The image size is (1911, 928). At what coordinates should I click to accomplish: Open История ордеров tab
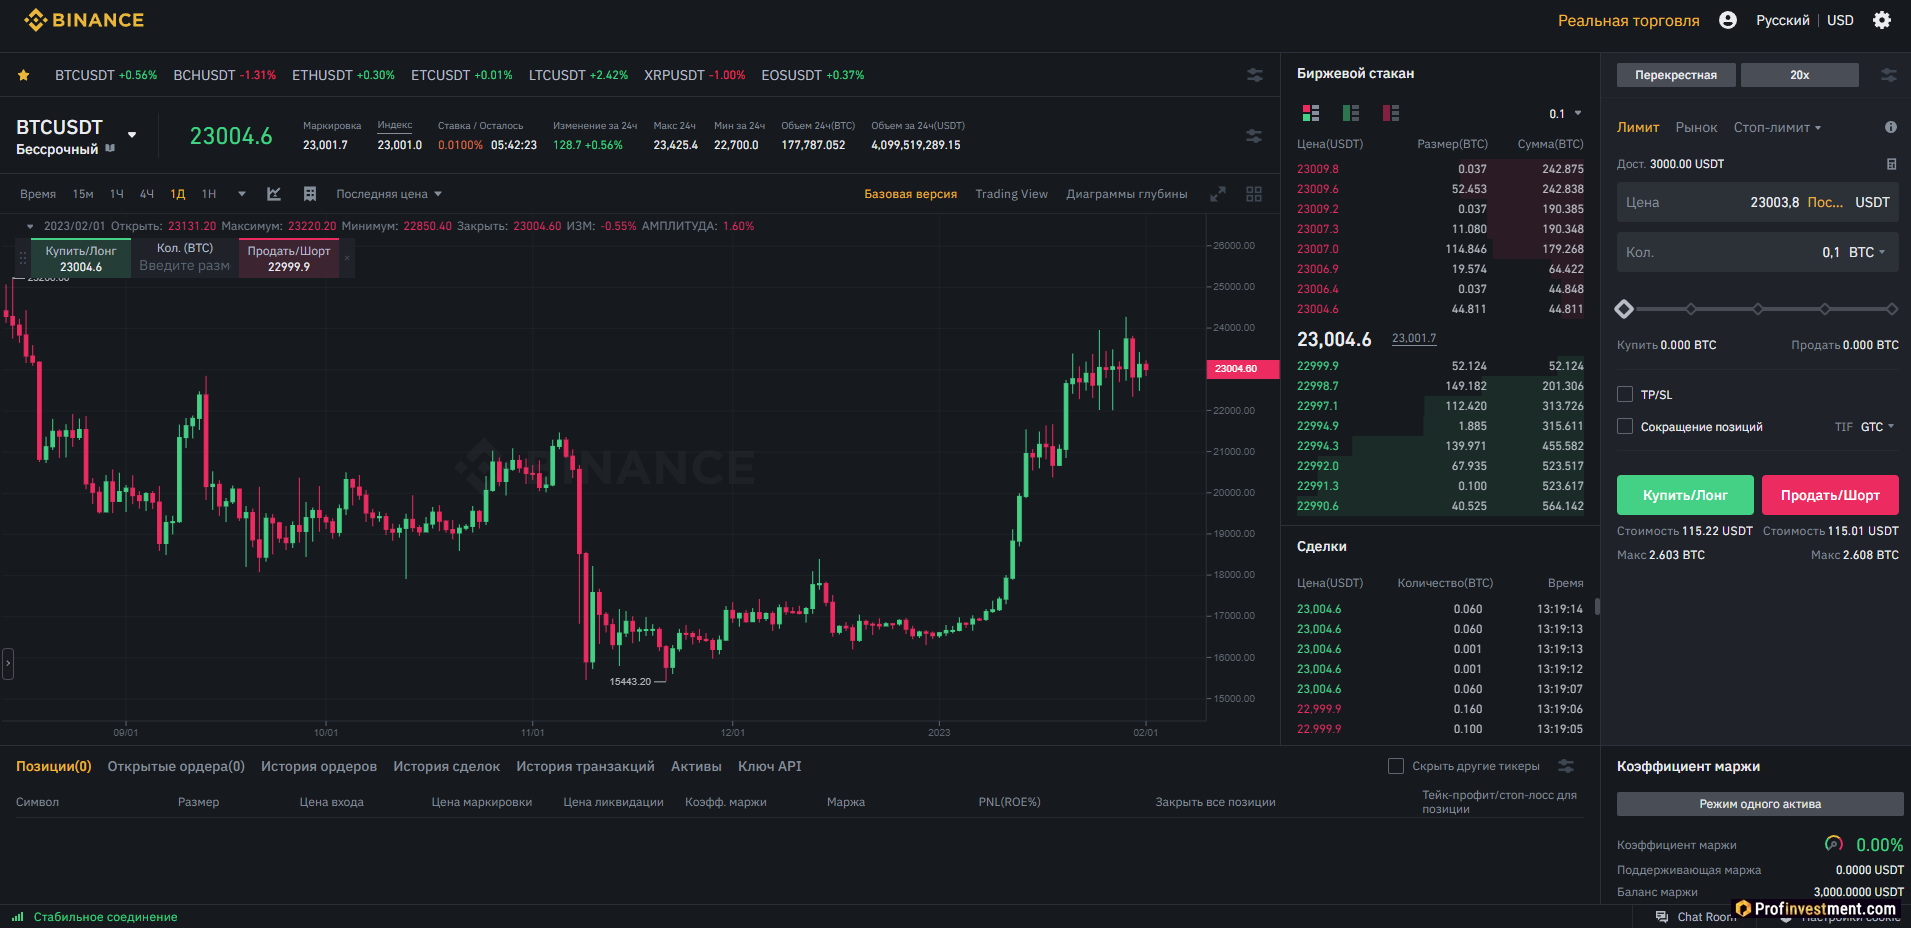[x=319, y=766]
